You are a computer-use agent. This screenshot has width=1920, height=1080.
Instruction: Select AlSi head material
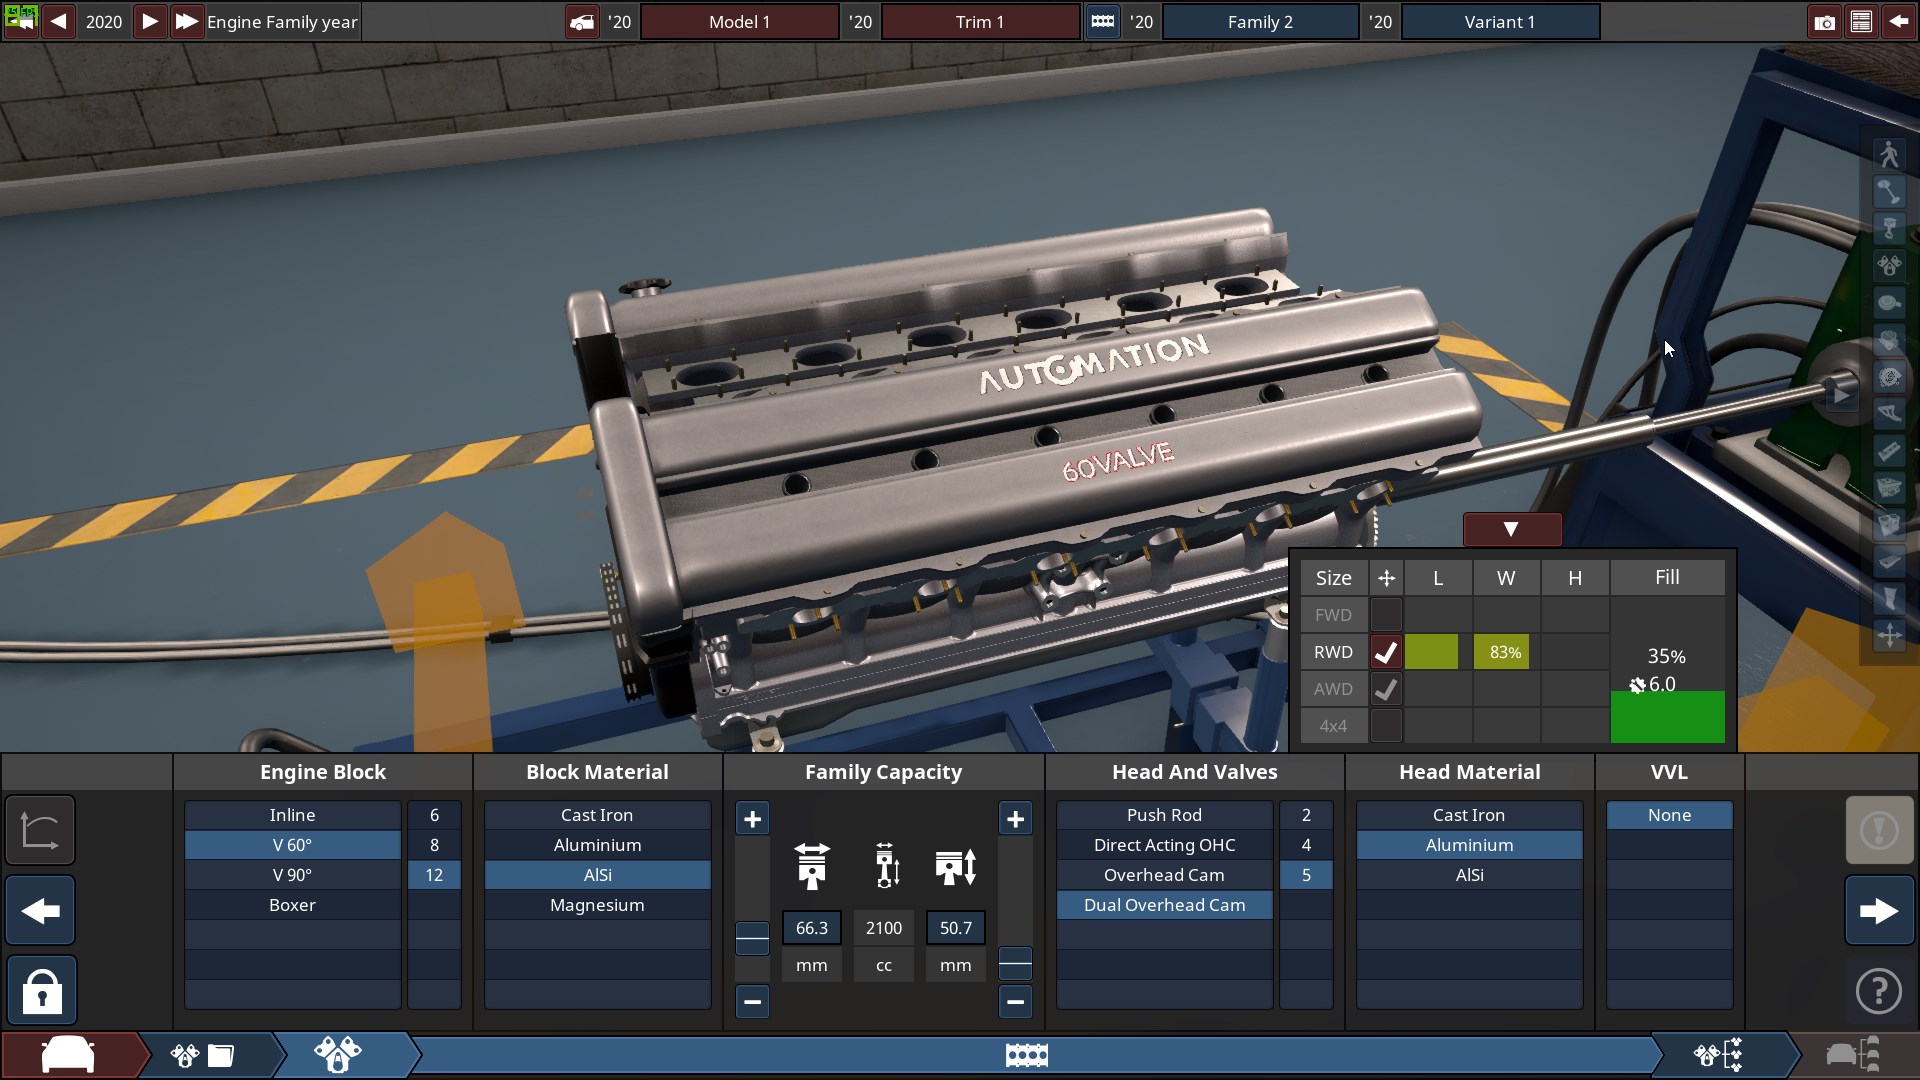click(1469, 875)
